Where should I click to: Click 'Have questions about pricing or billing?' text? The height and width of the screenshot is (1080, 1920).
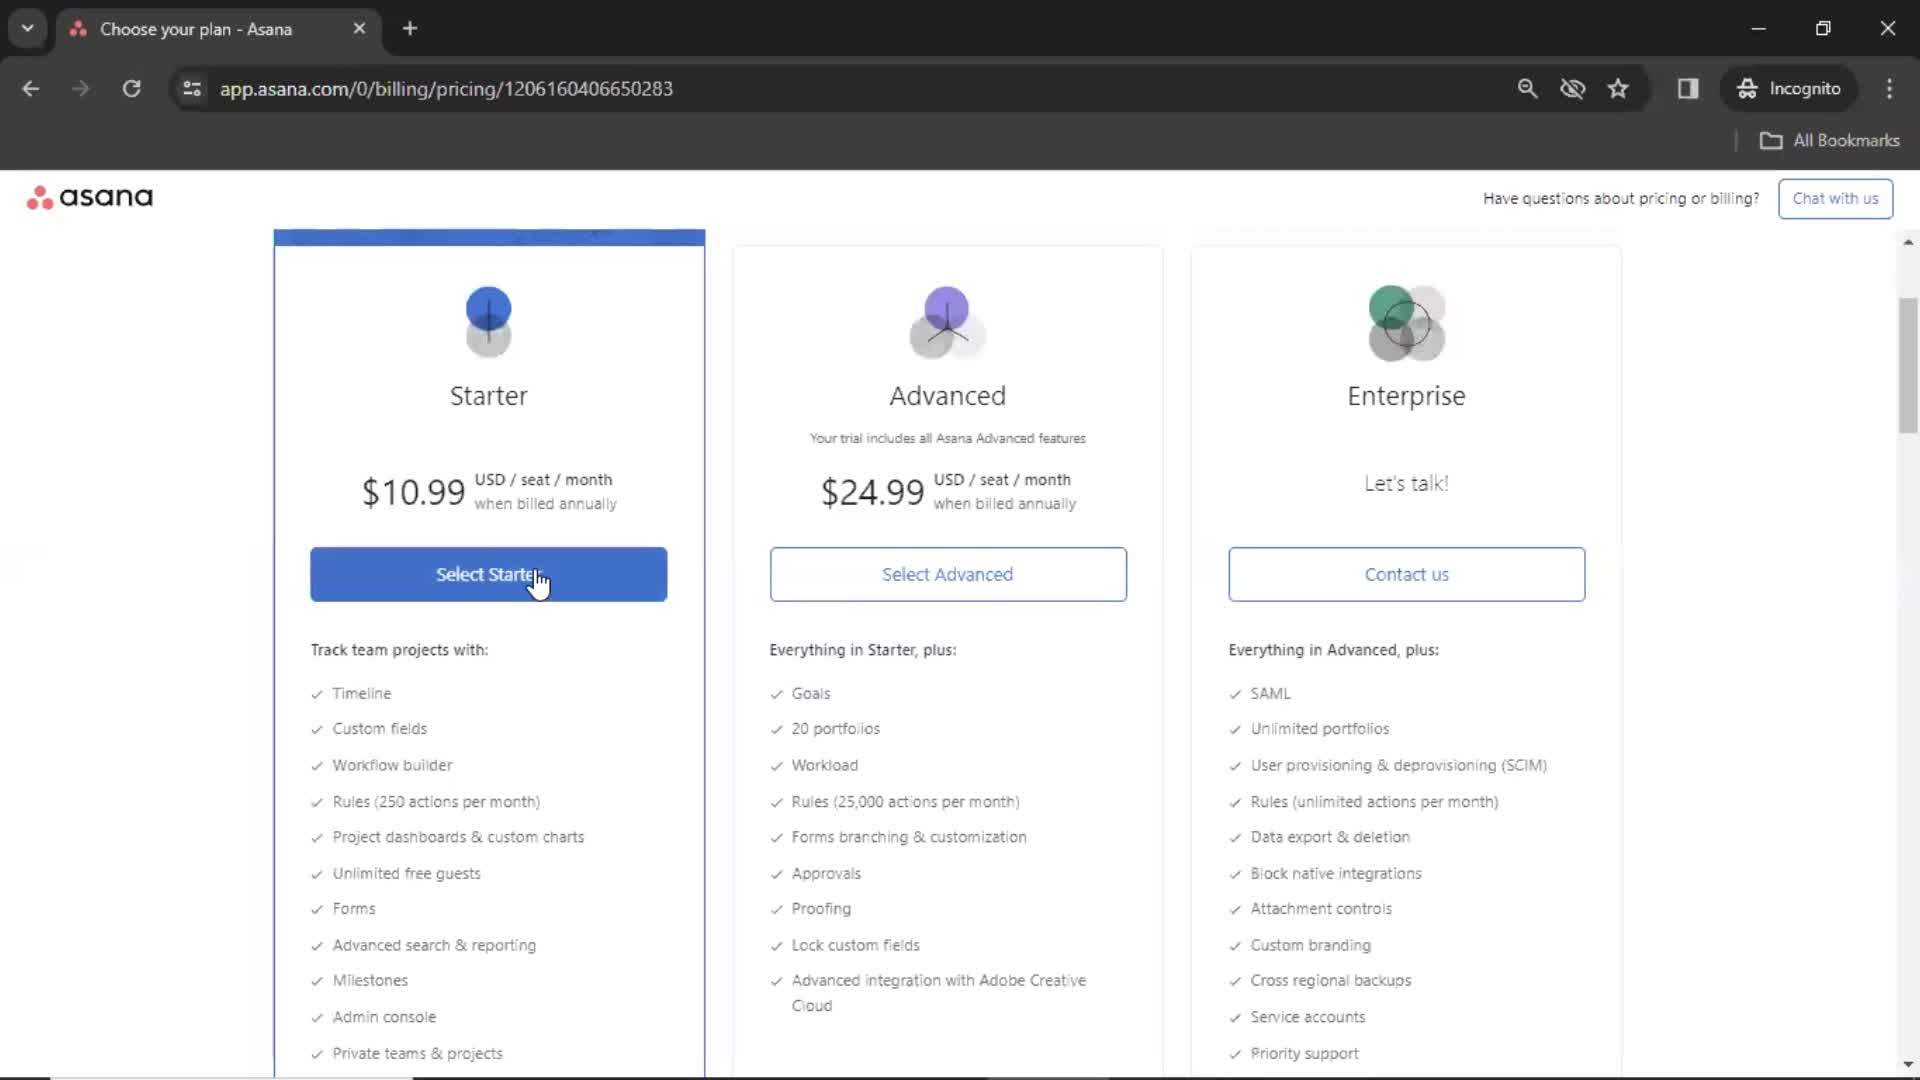(x=1620, y=198)
